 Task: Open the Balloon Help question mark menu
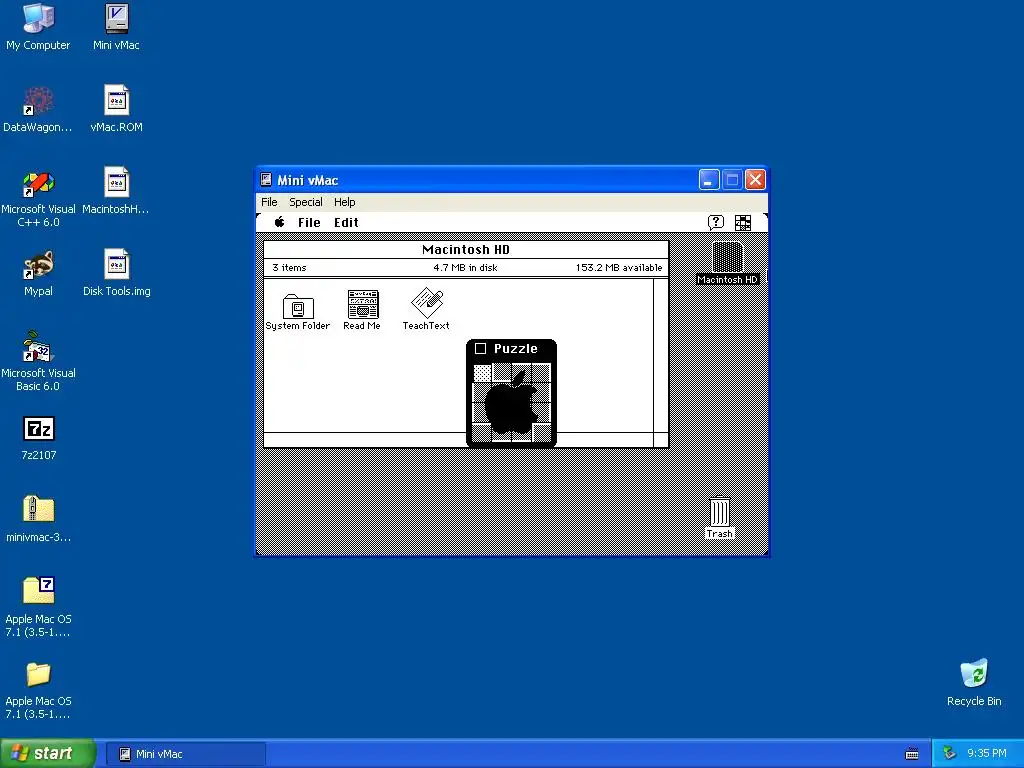(716, 223)
